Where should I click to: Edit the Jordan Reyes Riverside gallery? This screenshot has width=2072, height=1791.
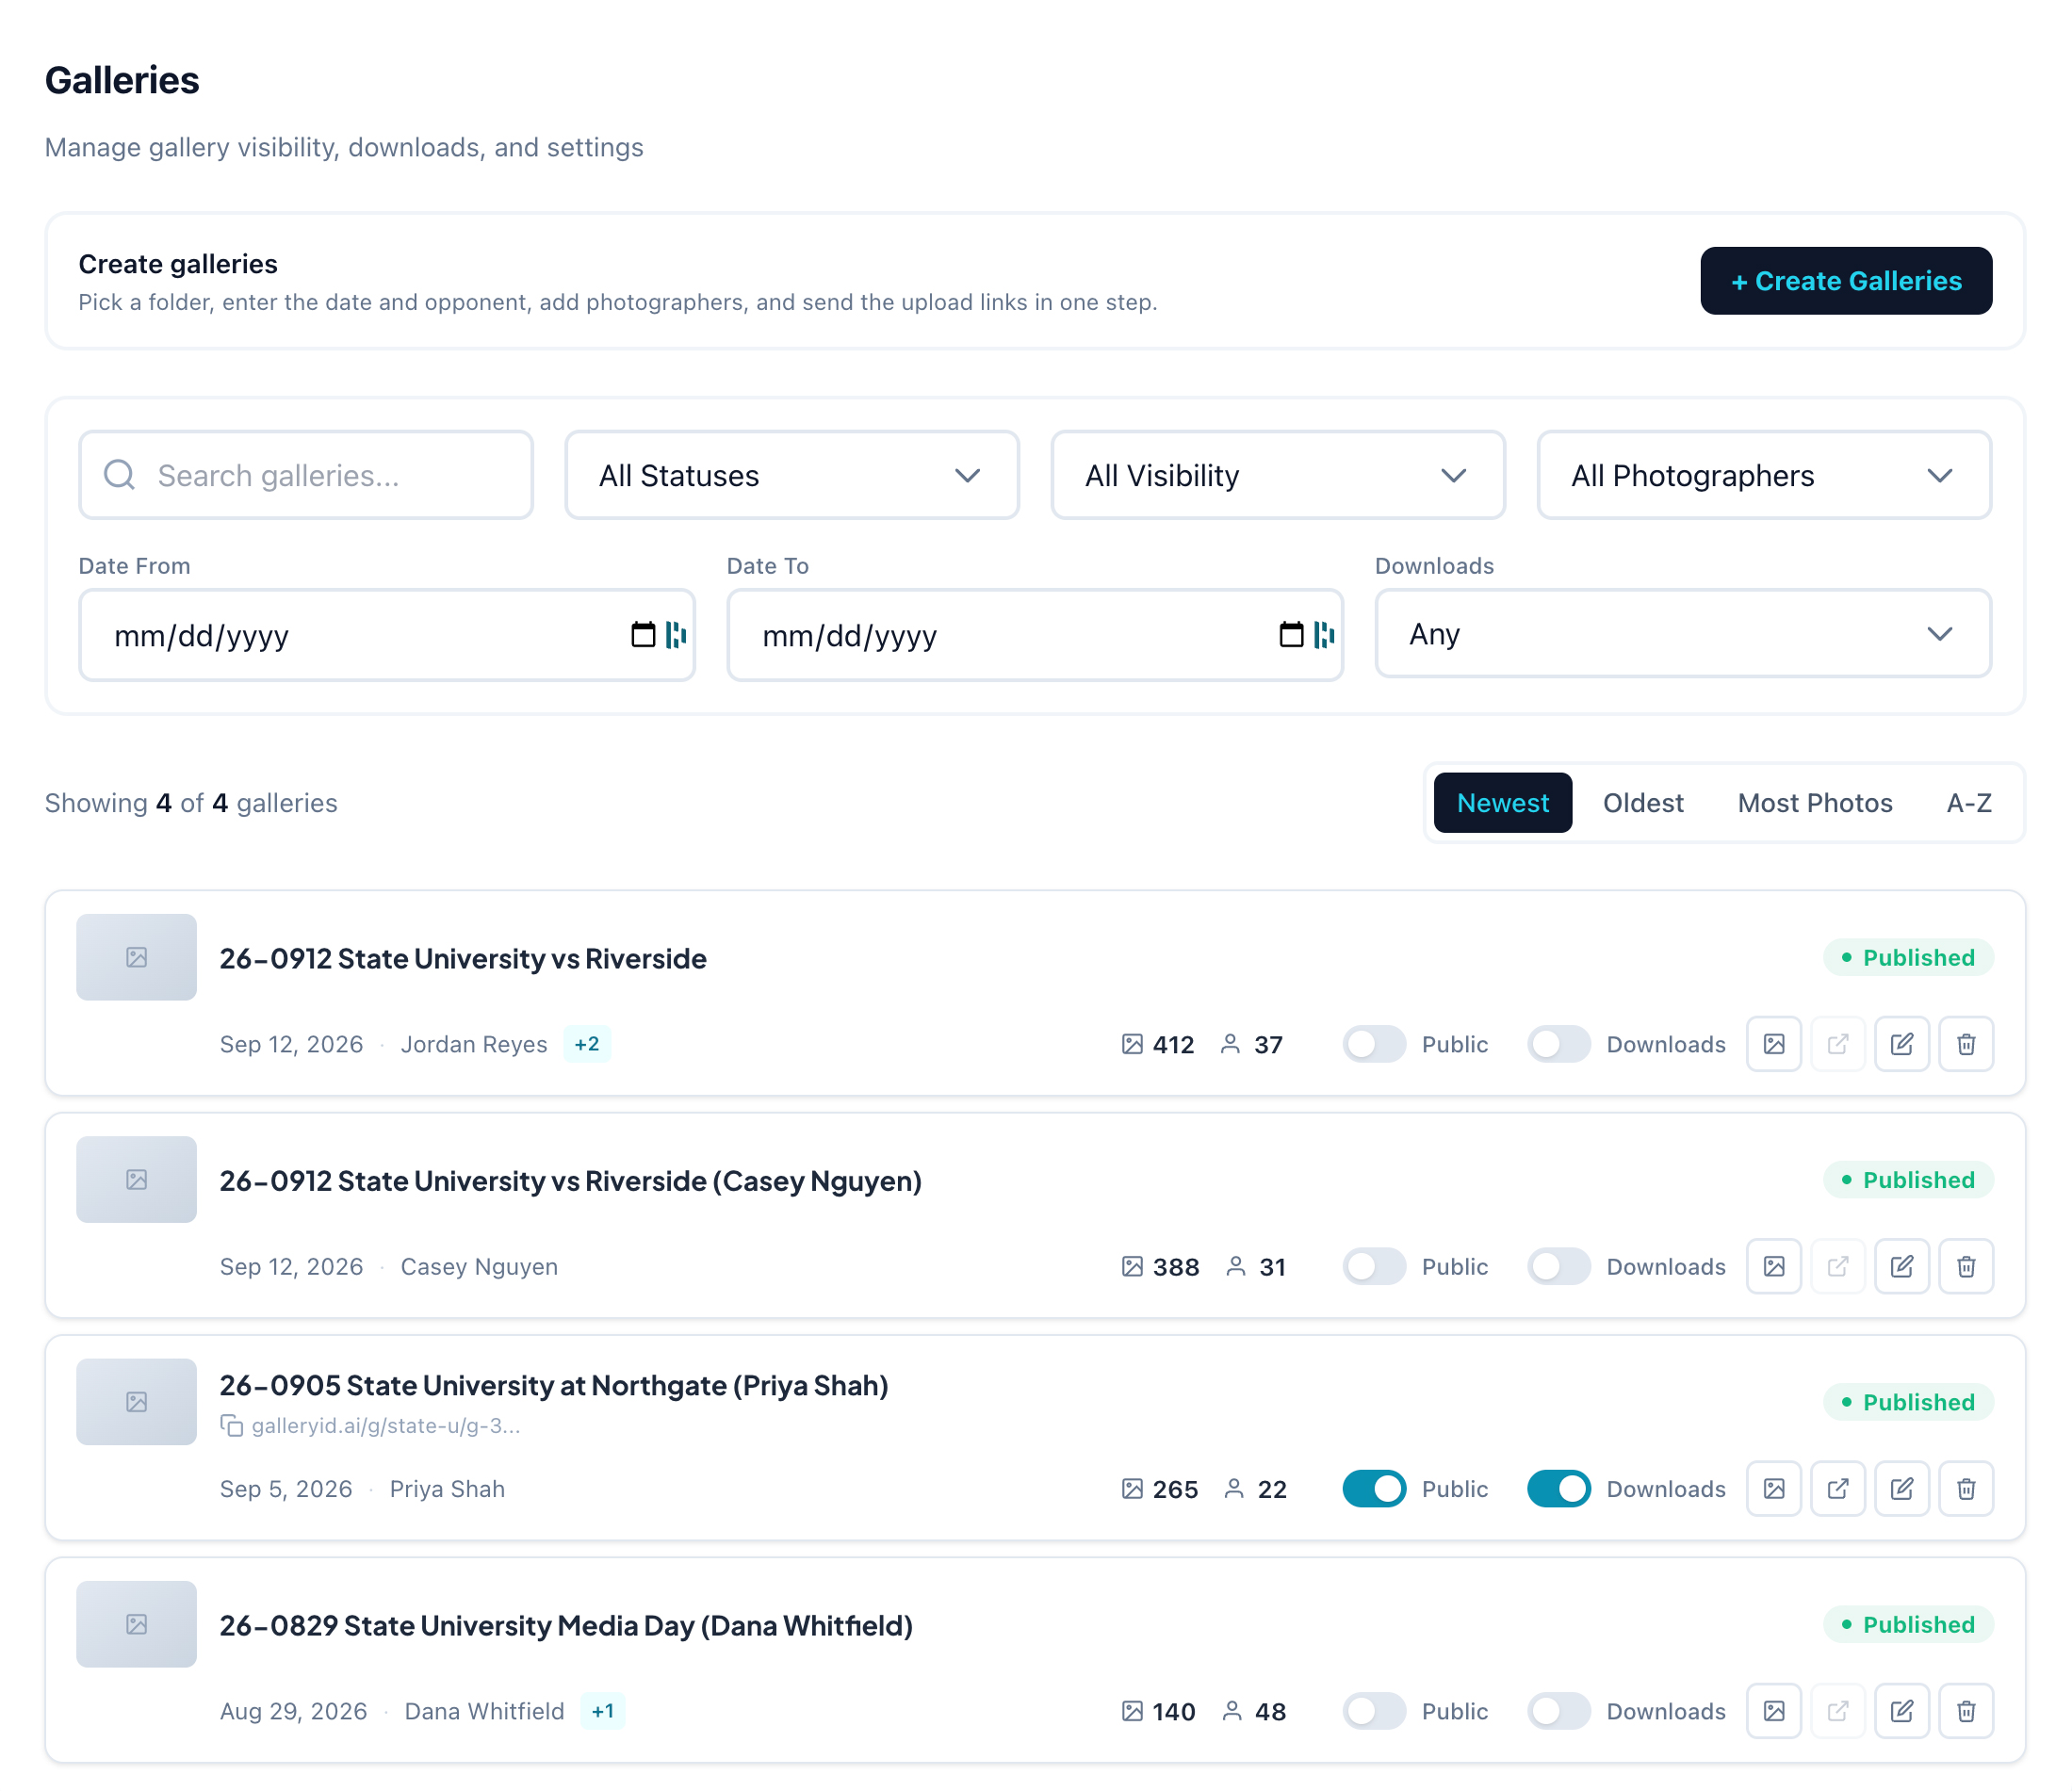[1901, 1044]
